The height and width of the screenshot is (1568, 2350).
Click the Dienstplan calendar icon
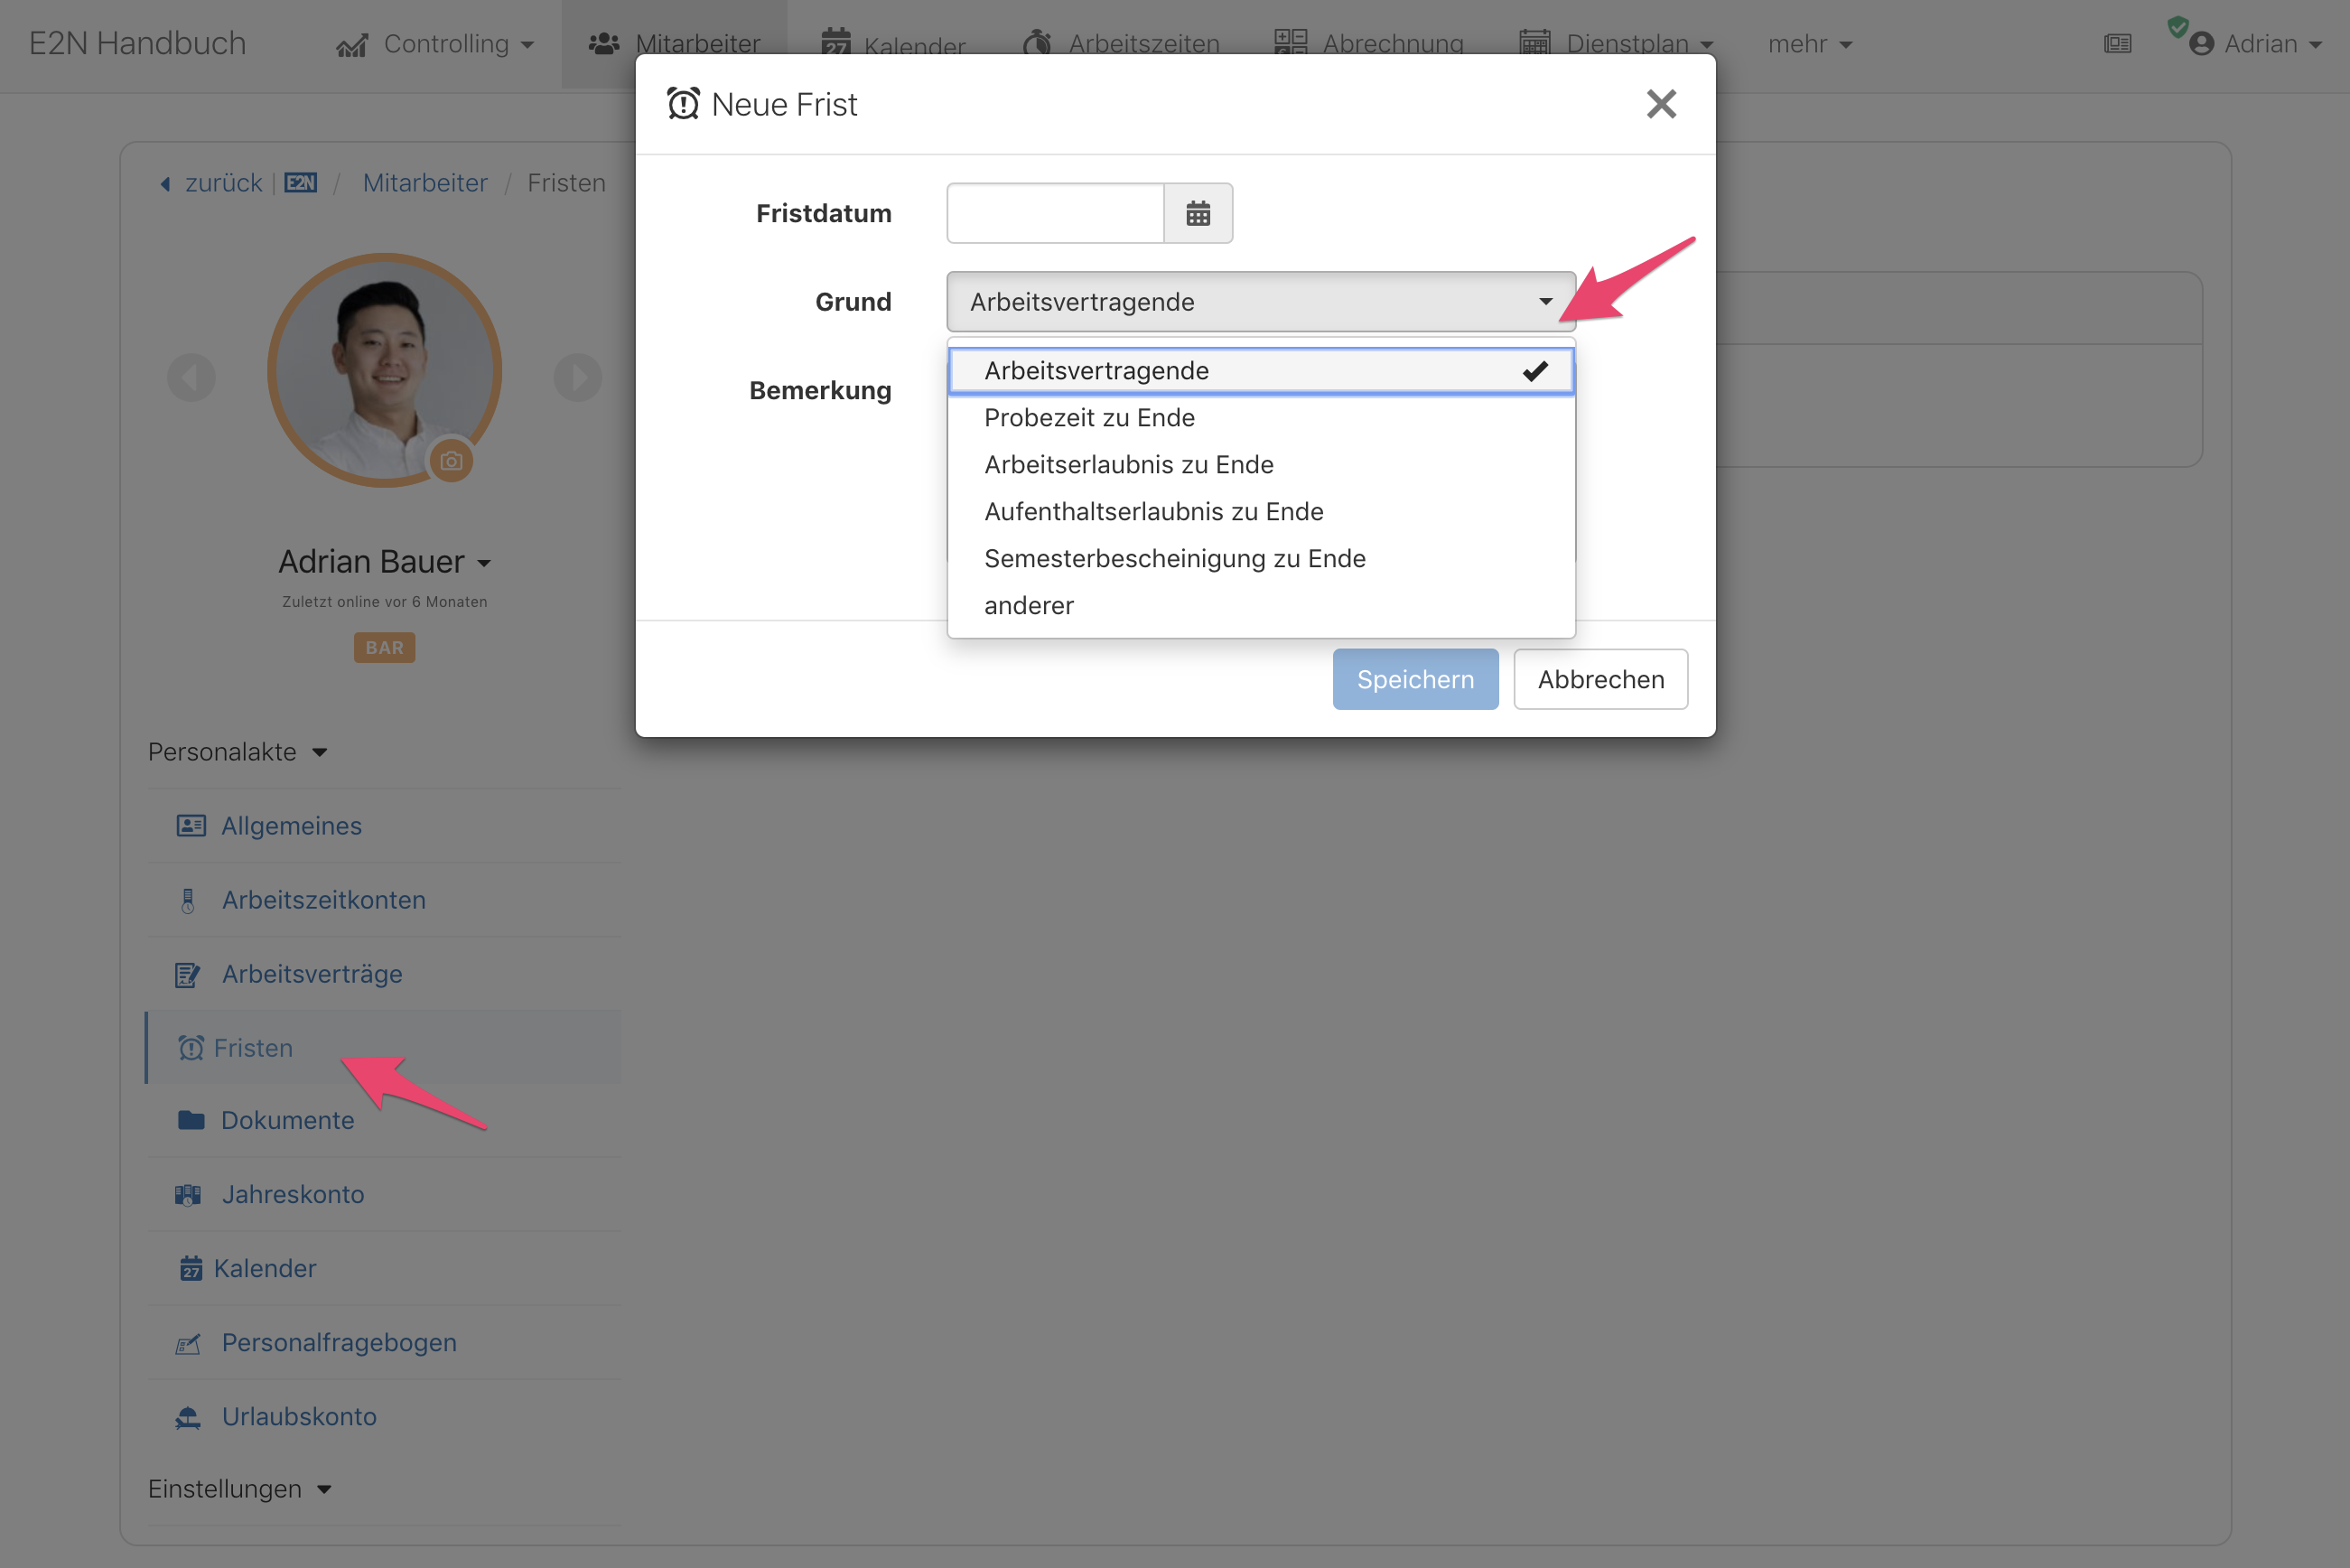click(x=1535, y=43)
